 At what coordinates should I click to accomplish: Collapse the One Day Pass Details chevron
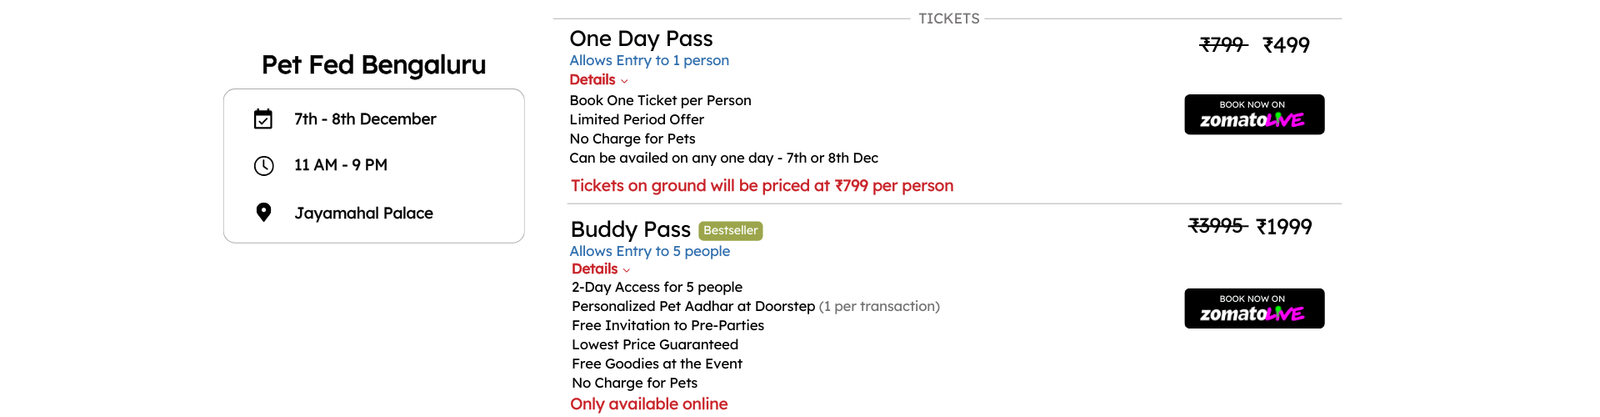pyautogui.click(x=624, y=81)
